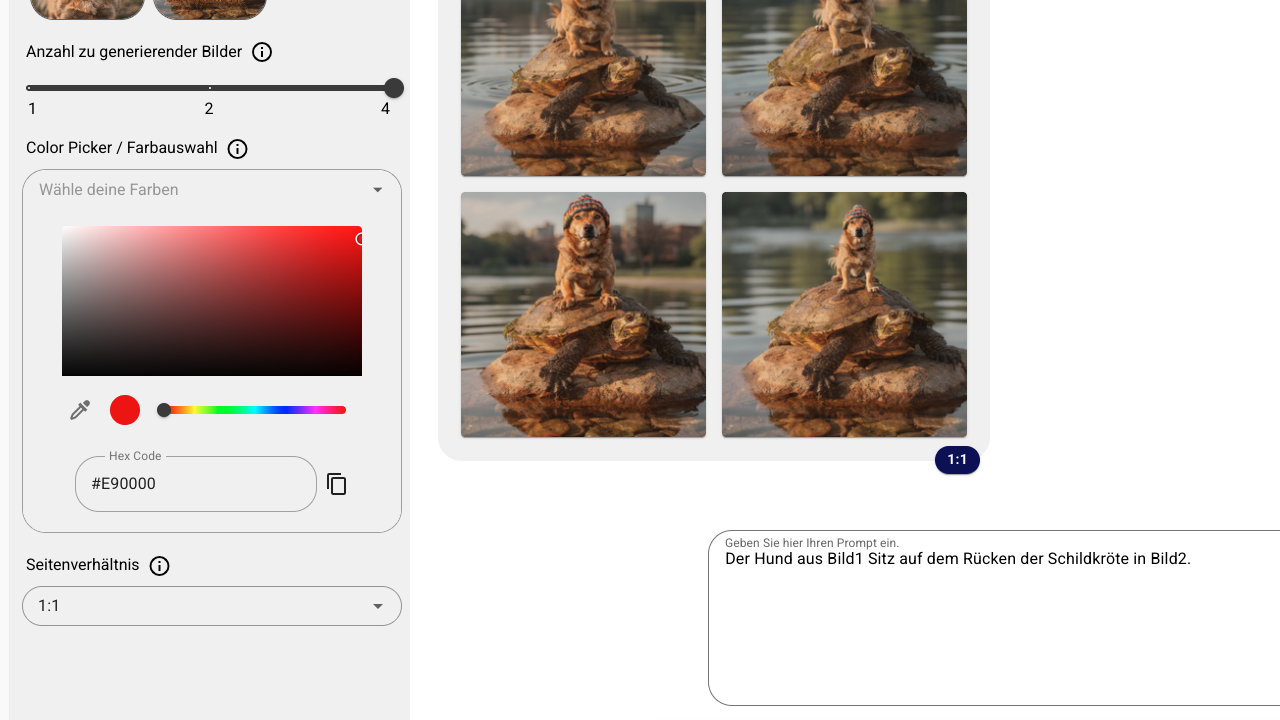The height and width of the screenshot is (720, 1280).
Task: Click the label 1 under image count slider
Action: tap(32, 109)
